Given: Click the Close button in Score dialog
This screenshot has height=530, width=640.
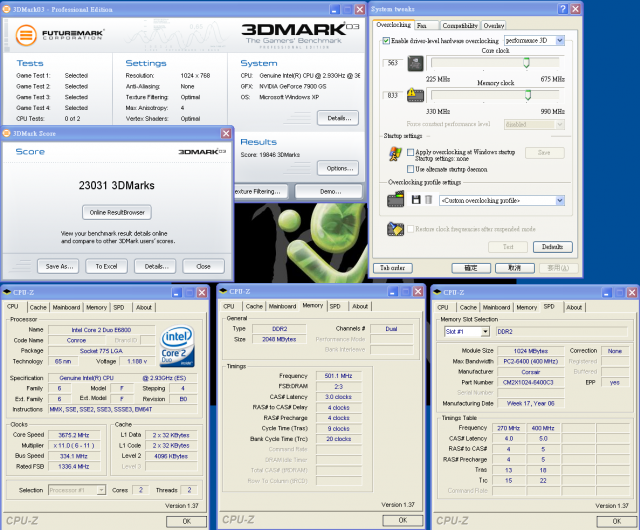Looking at the screenshot, I should [x=203, y=266].
